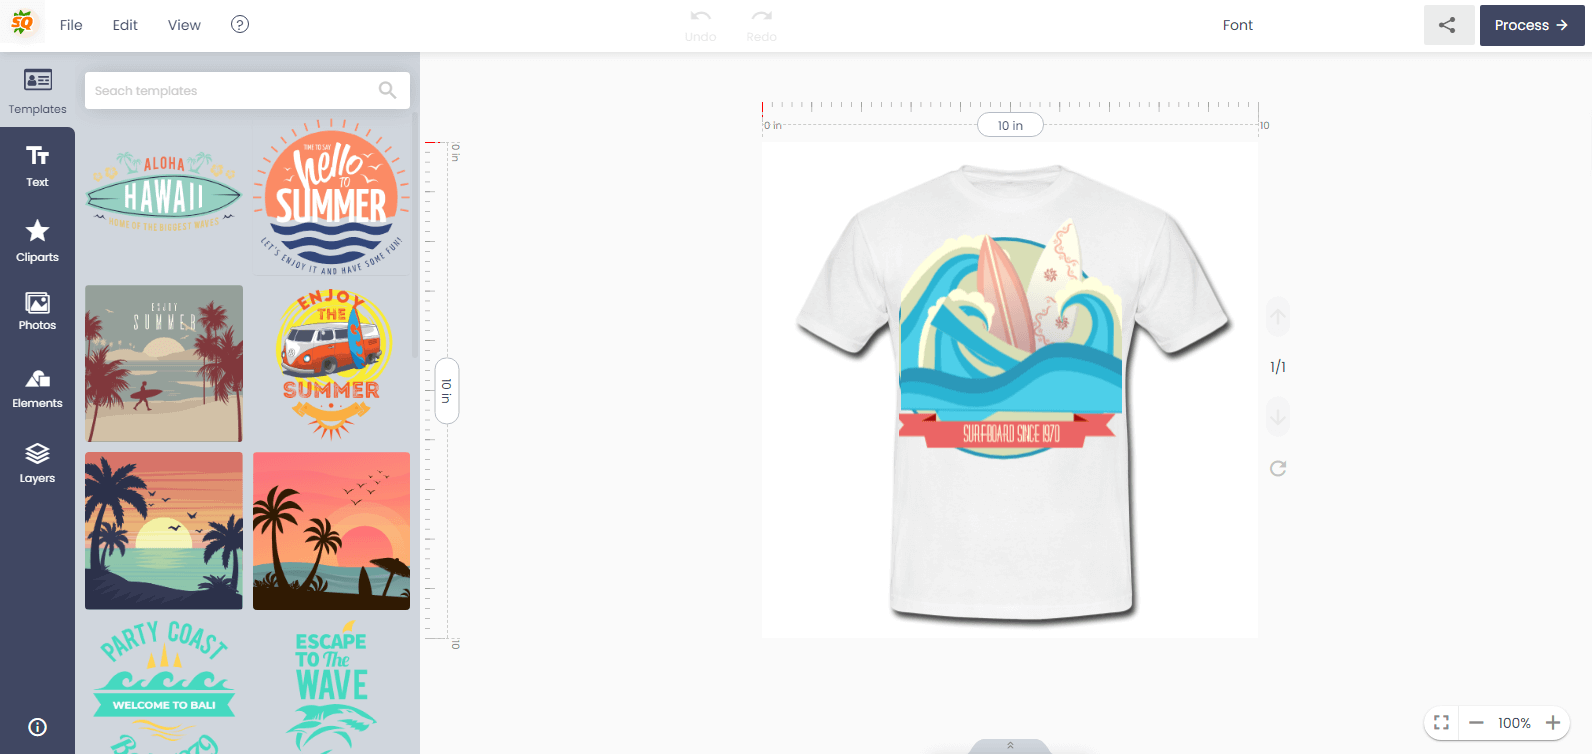This screenshot has height=754, width=1592.
Task: Expand the bottom panel chevron
Action: tap(1010, 746)
